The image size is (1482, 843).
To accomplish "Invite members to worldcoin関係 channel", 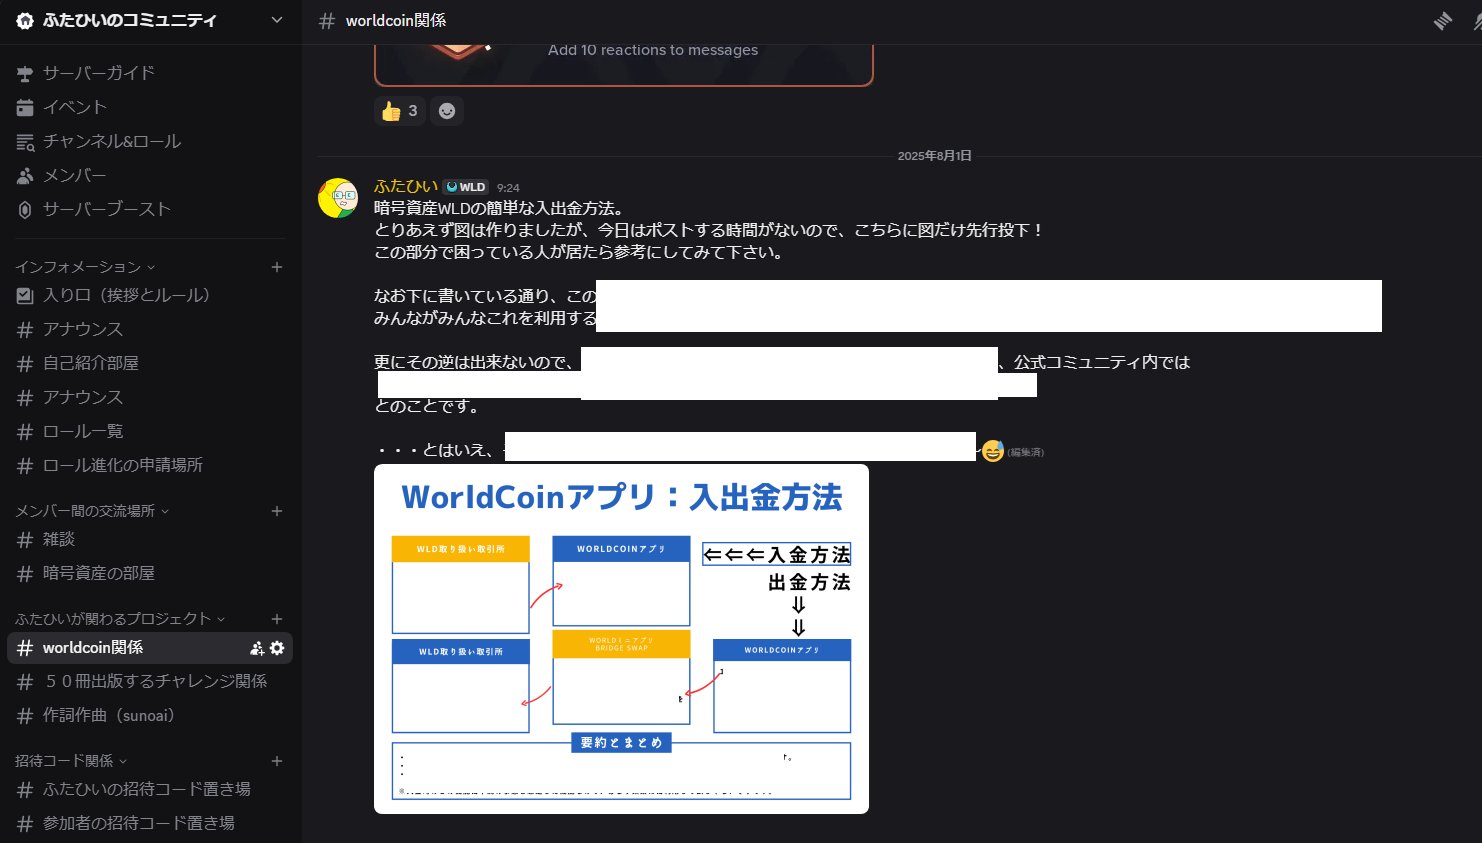I will pyautogui.click(x=257, y=648).
